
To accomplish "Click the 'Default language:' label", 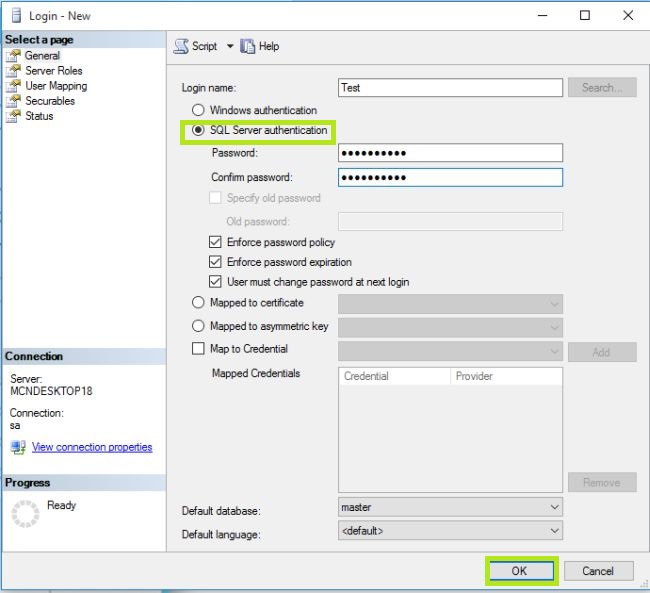I will click(221, 535).
